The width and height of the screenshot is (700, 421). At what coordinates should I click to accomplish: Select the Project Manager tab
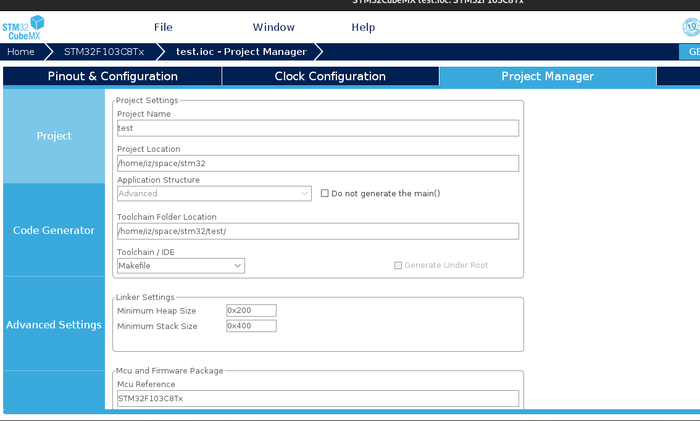point(547,76)
